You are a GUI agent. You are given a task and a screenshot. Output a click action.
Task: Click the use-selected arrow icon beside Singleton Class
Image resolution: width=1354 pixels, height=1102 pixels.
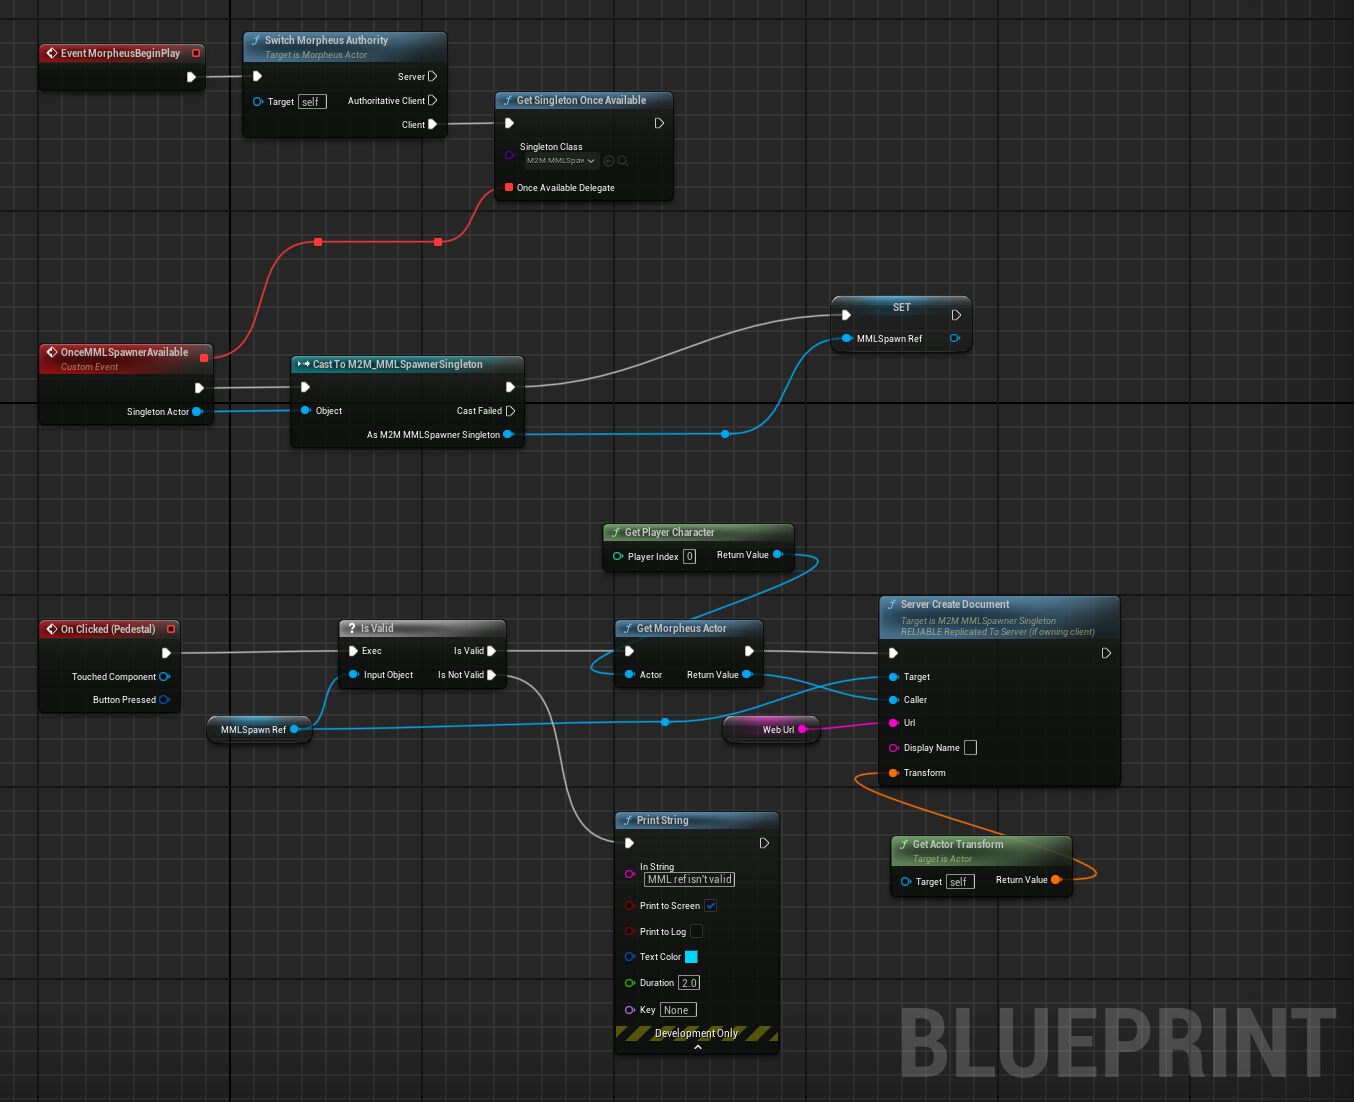coord(608,161)
